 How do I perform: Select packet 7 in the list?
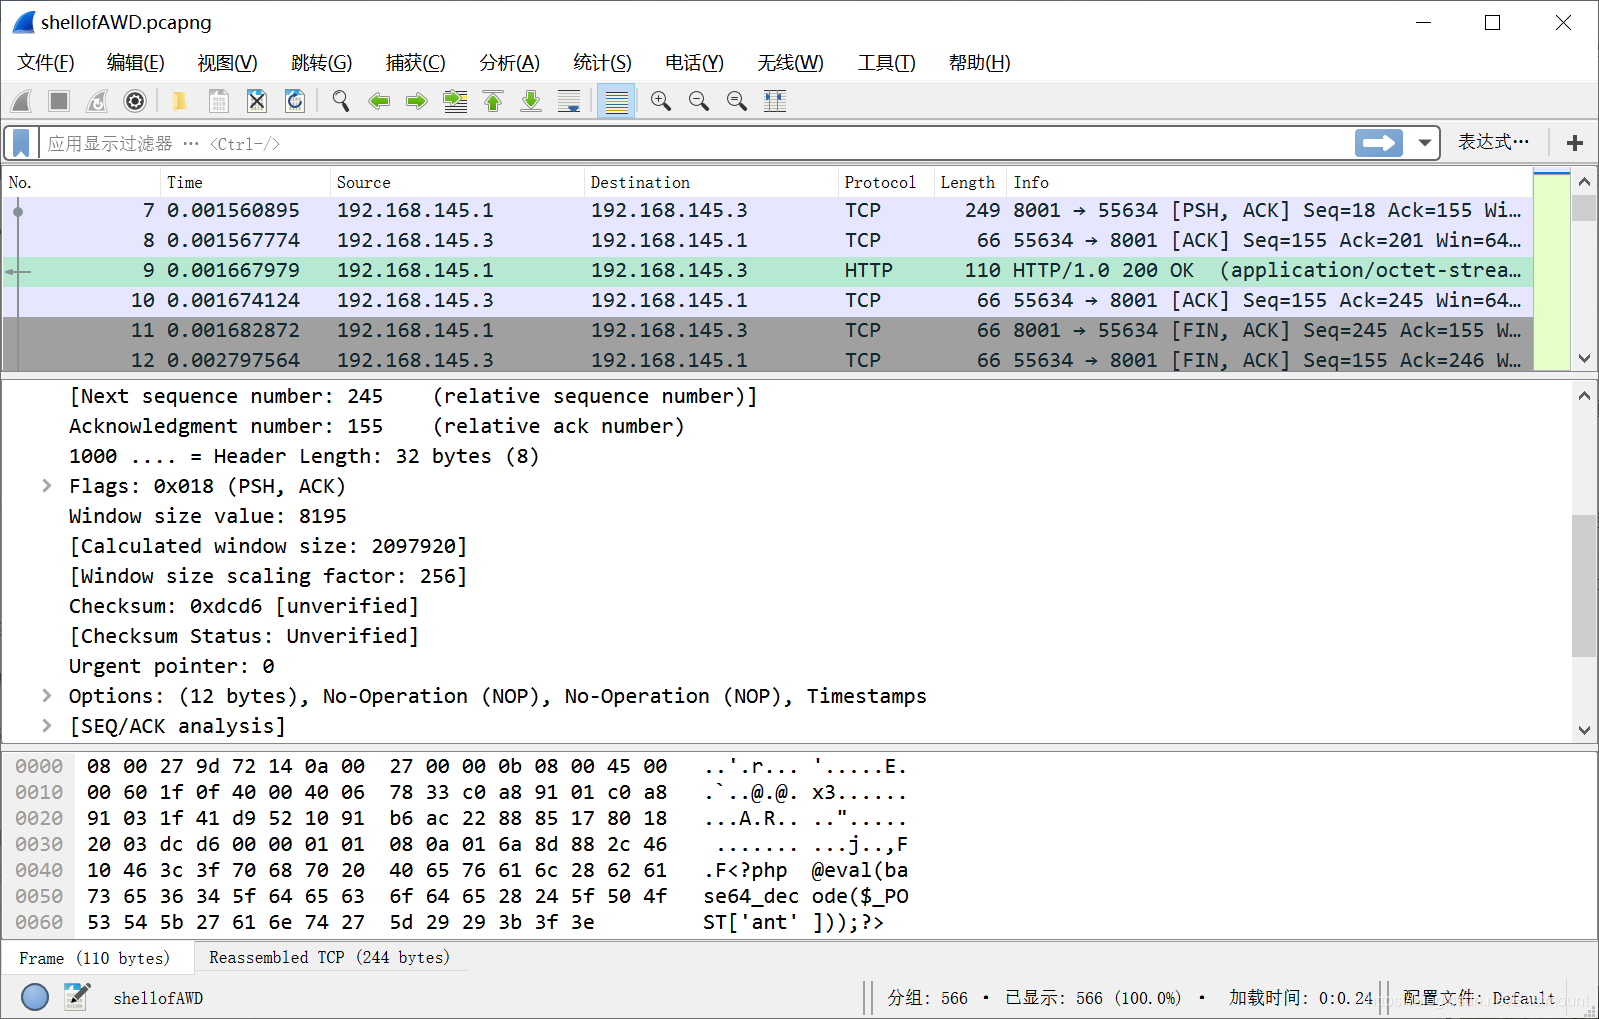click(x=768, y=211)
